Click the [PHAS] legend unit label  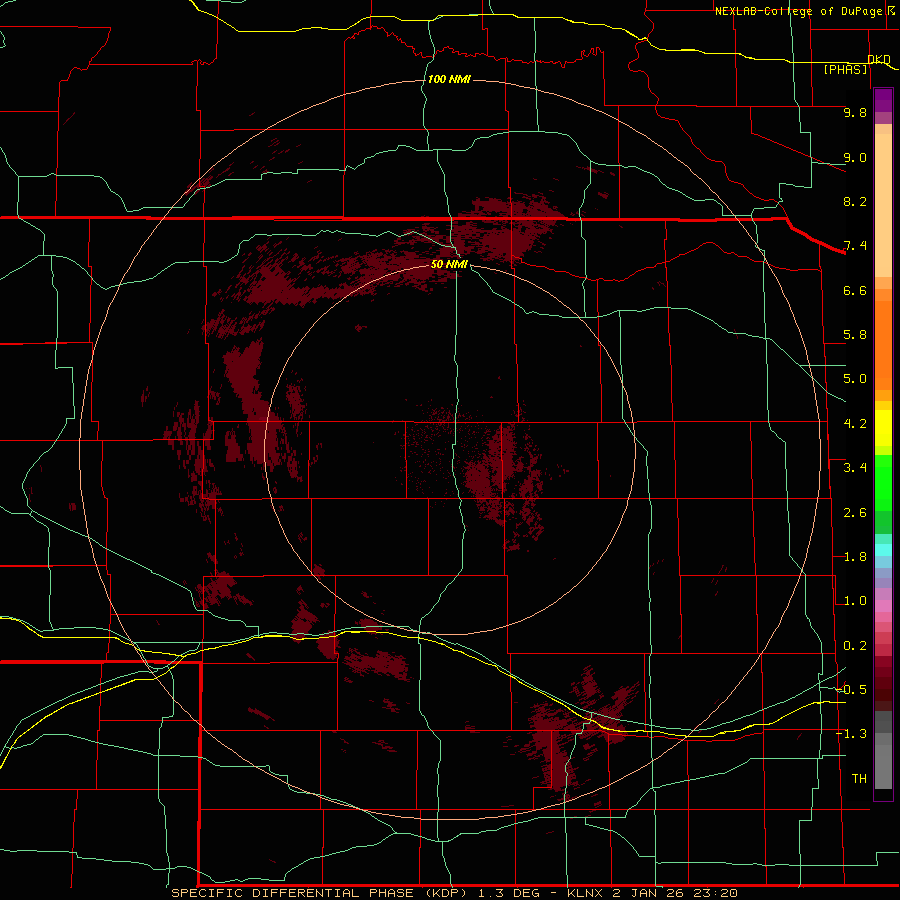(845, 69)
